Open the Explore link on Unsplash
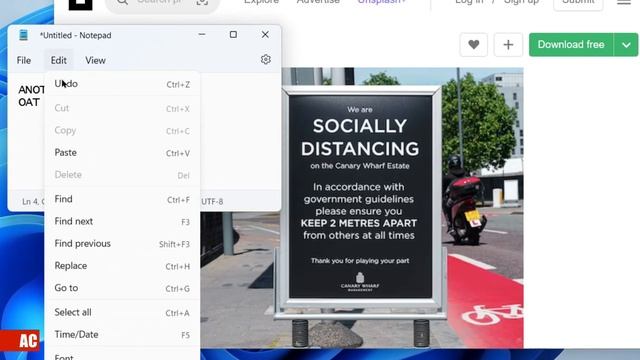The height and width of the screenshot is (360, 640). click(261, 2)
